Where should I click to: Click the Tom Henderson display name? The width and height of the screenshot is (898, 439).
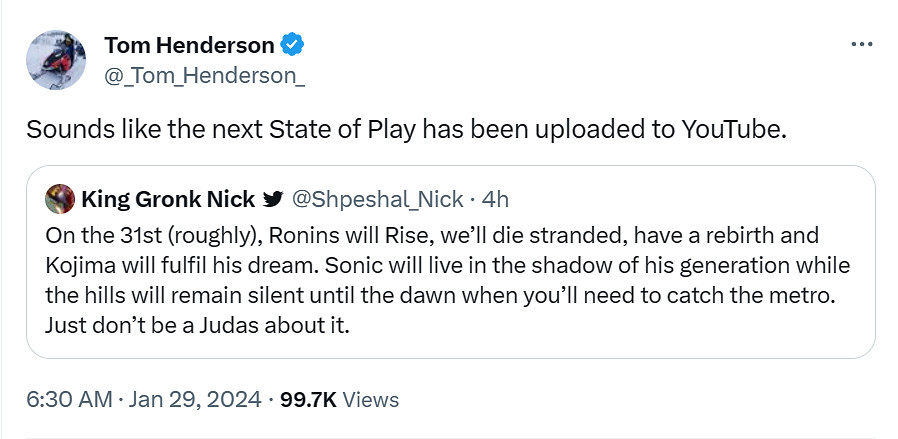tap(189, 45)
